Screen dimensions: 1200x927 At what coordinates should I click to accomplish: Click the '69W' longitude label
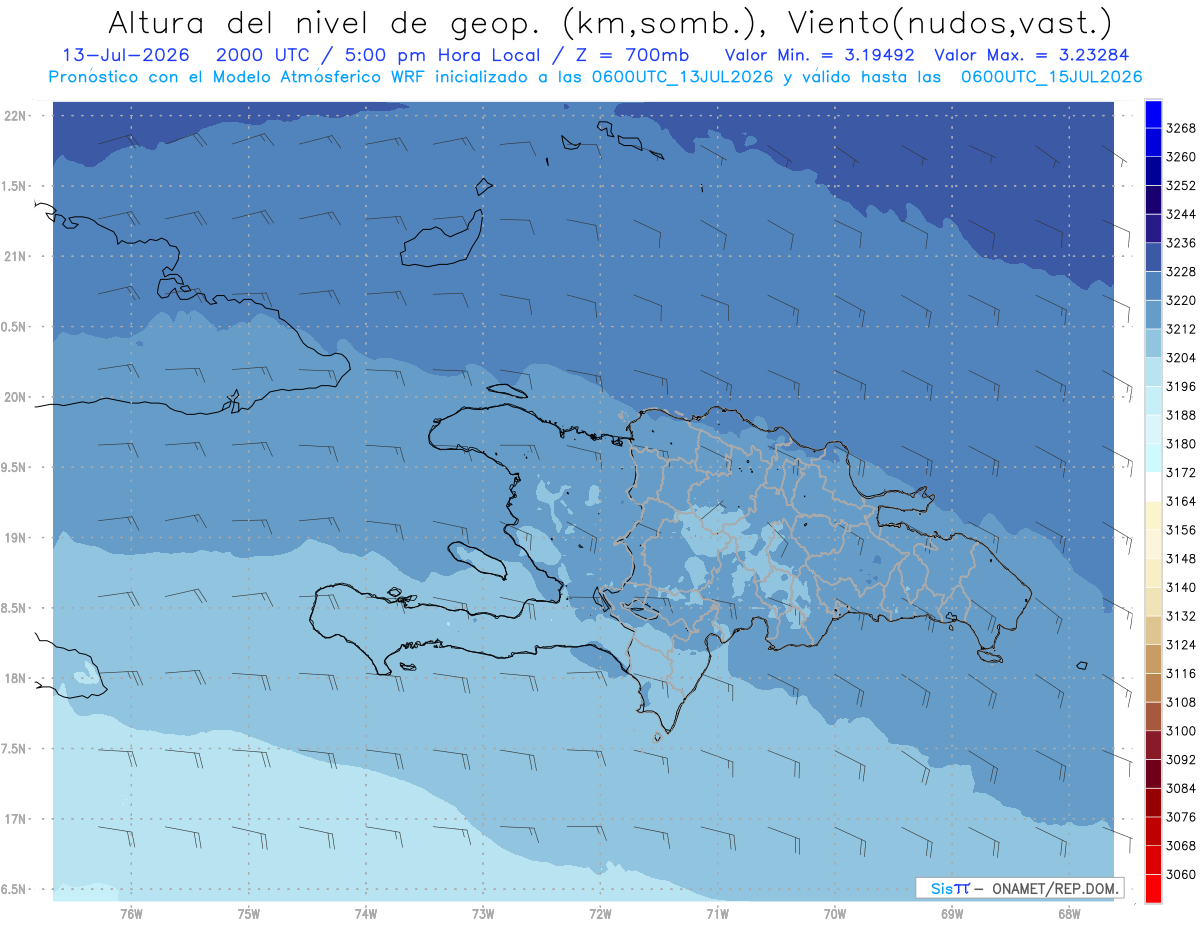pos(952,913)
